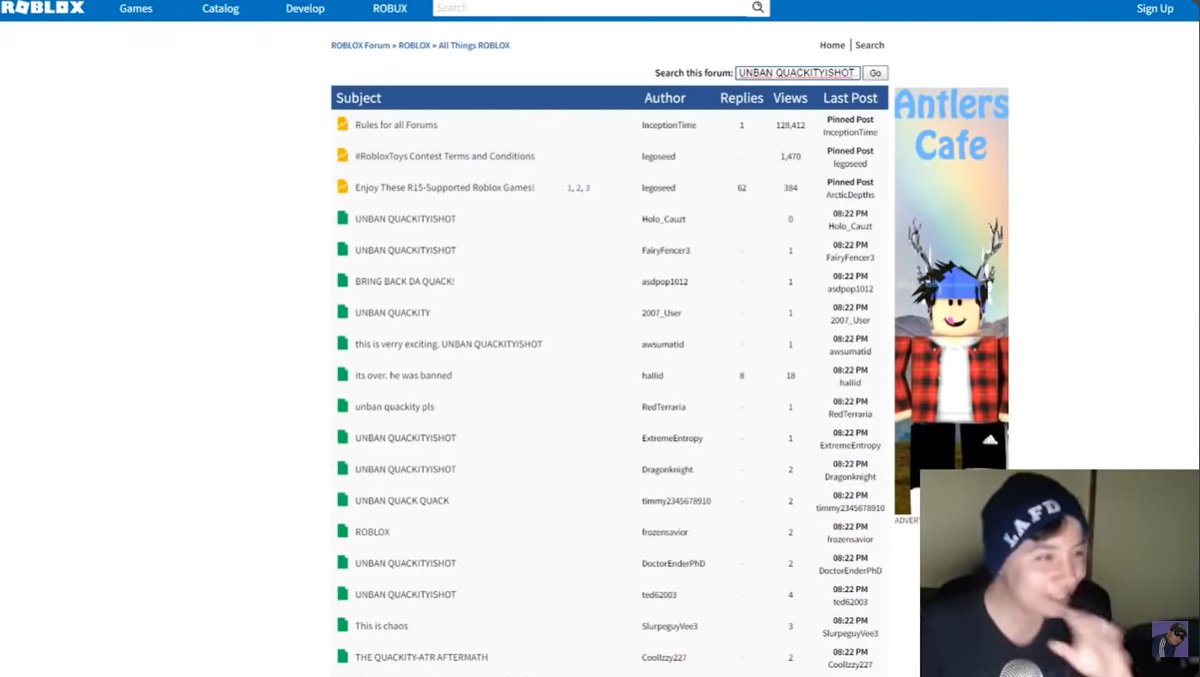Click the top header search box
The height and width of the screenshot is (677, 1200).
592,8
